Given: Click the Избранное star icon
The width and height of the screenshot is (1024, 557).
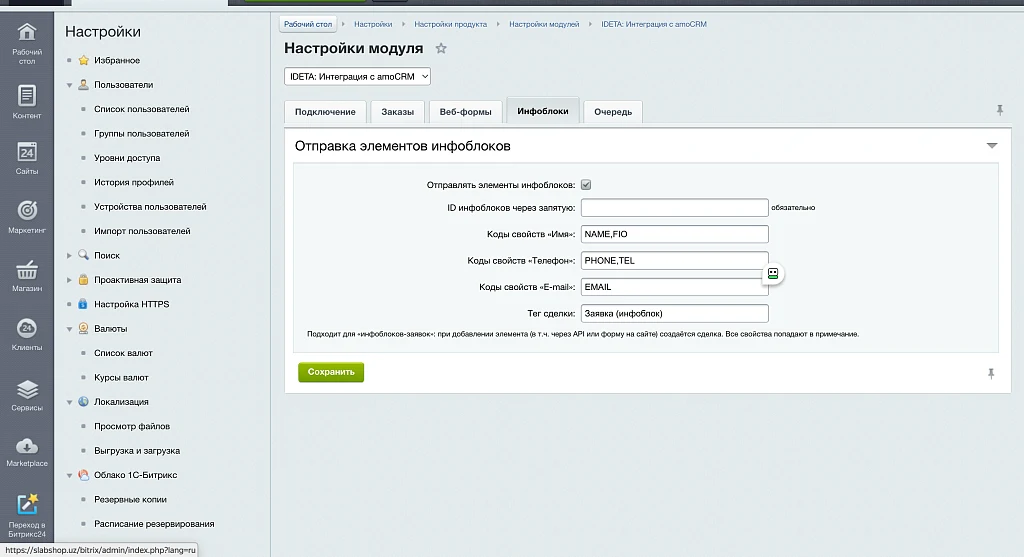Looking at the screenshot, I should coord(84,60).
